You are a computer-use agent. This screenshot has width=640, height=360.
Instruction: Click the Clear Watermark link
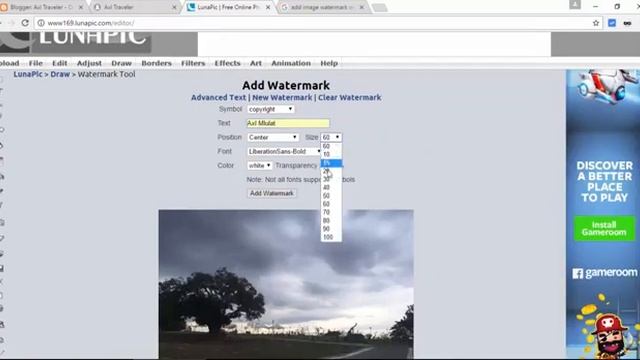click(349, 98)
